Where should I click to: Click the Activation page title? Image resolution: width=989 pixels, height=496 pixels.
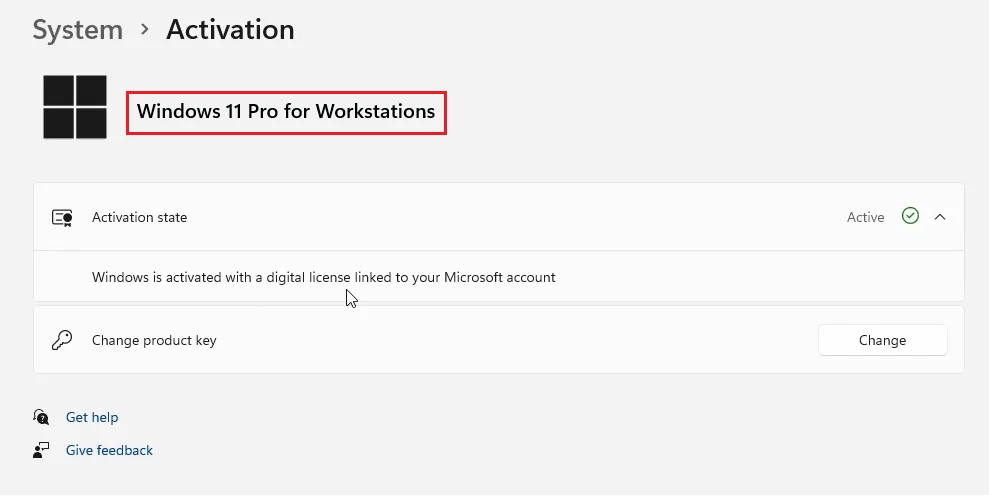click(x=230, y=30)
